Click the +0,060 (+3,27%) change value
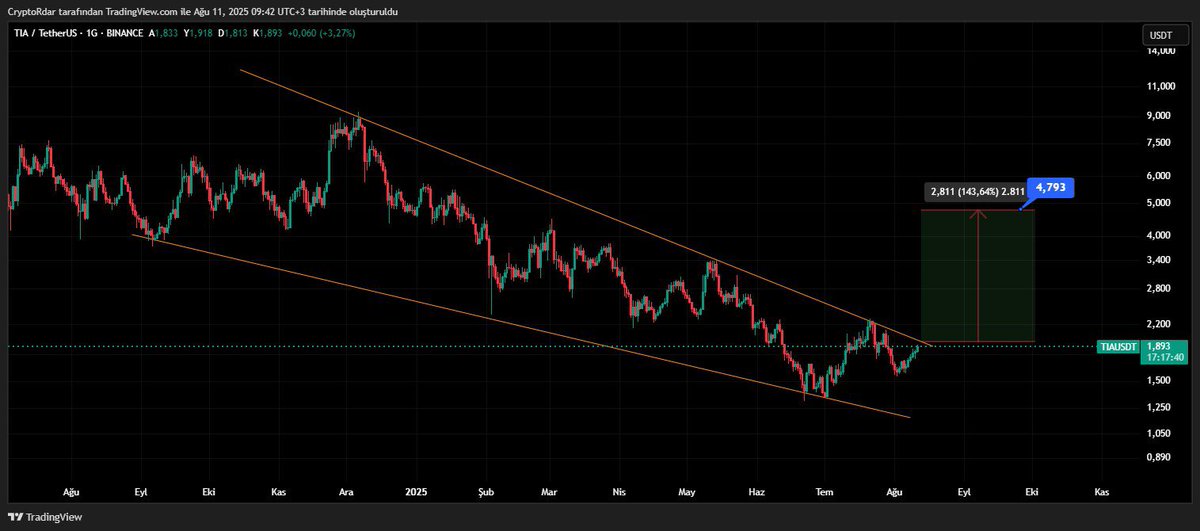The width and height of the screenshot is (1200, 531). point(322,33)
